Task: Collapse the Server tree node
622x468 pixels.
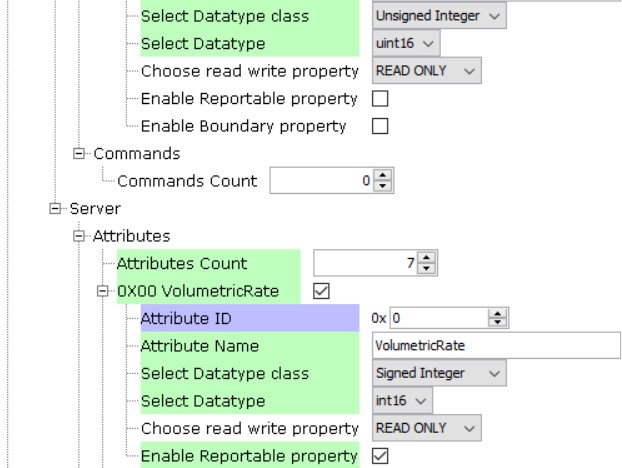Action: 54,209
